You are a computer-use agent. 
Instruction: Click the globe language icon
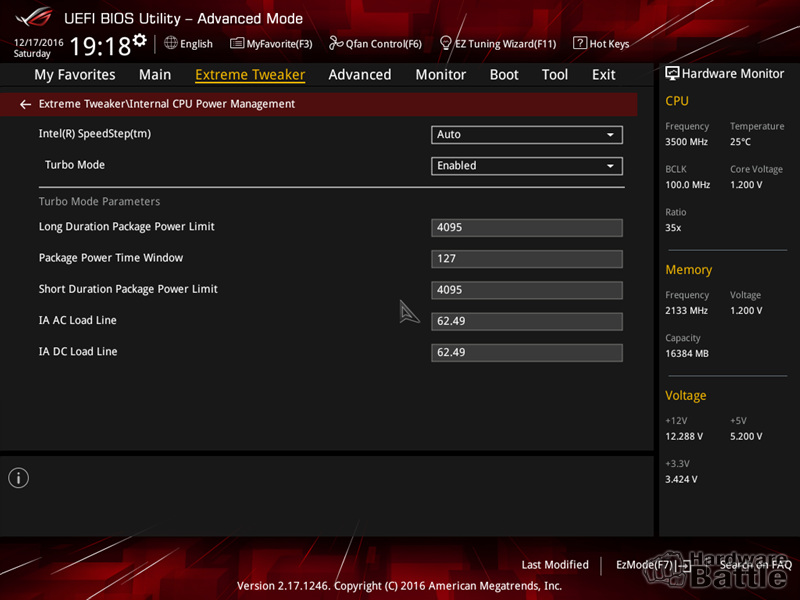pyautogui.click(x=170, y=43)
